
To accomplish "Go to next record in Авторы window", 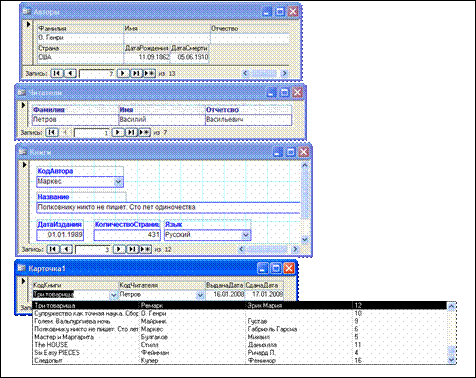I will click(x=123, y=73).
